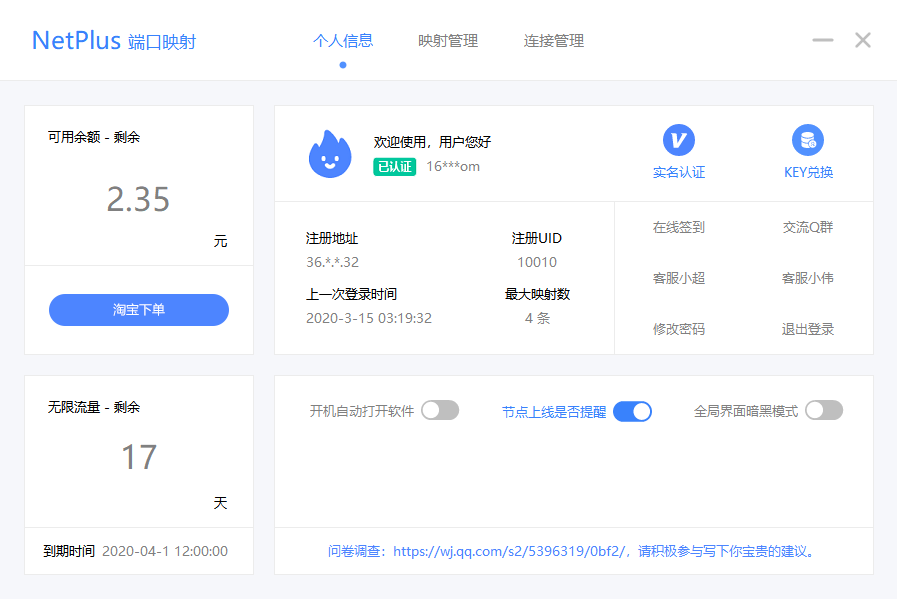This screenshot has height=599, width=897.
Task: Open the 问卷调查 survey URL
Action: (x=510, y=551)
